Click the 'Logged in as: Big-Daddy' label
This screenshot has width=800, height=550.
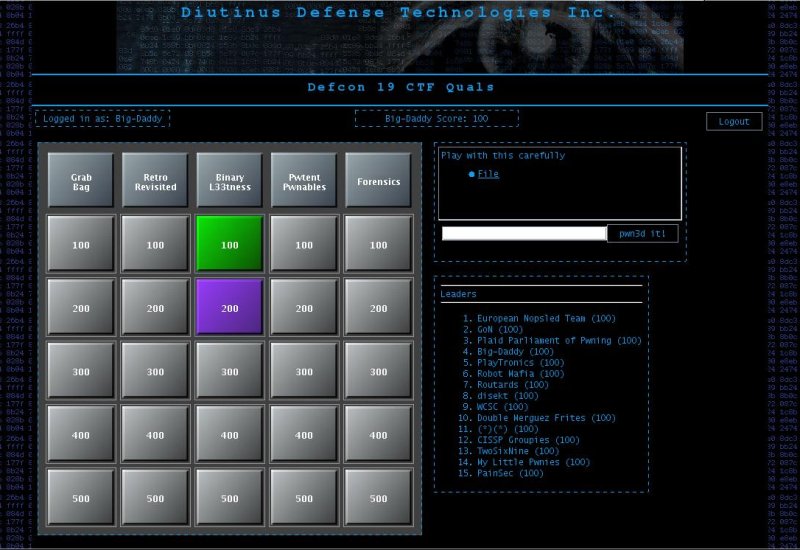(x=103, y=118)
